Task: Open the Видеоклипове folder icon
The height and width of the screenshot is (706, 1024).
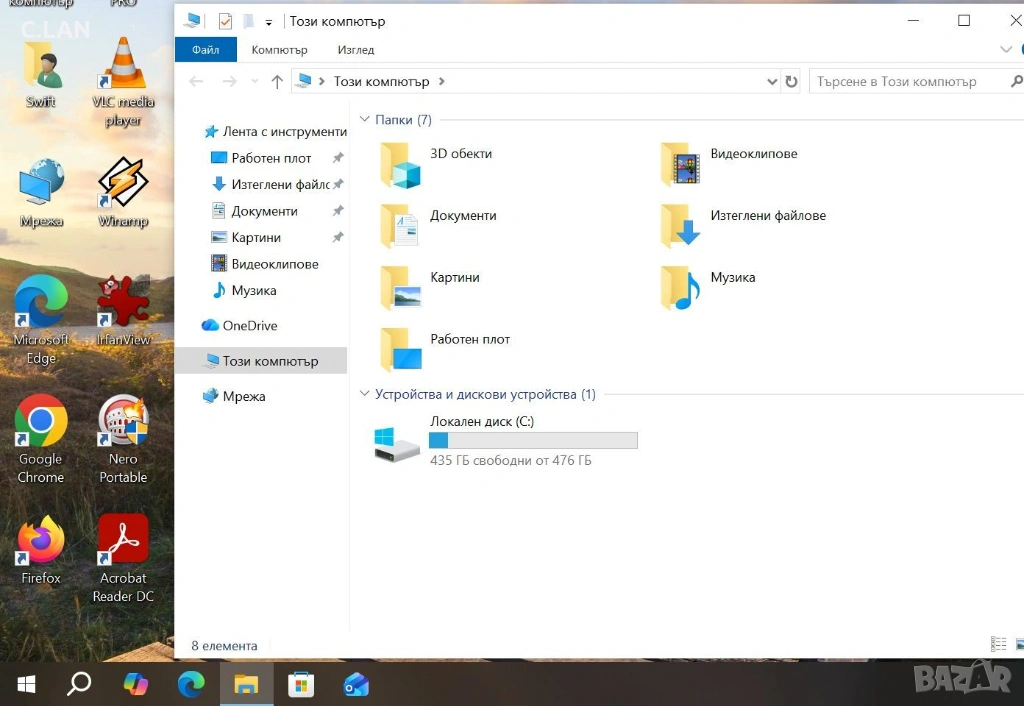Action: point(681,164)
